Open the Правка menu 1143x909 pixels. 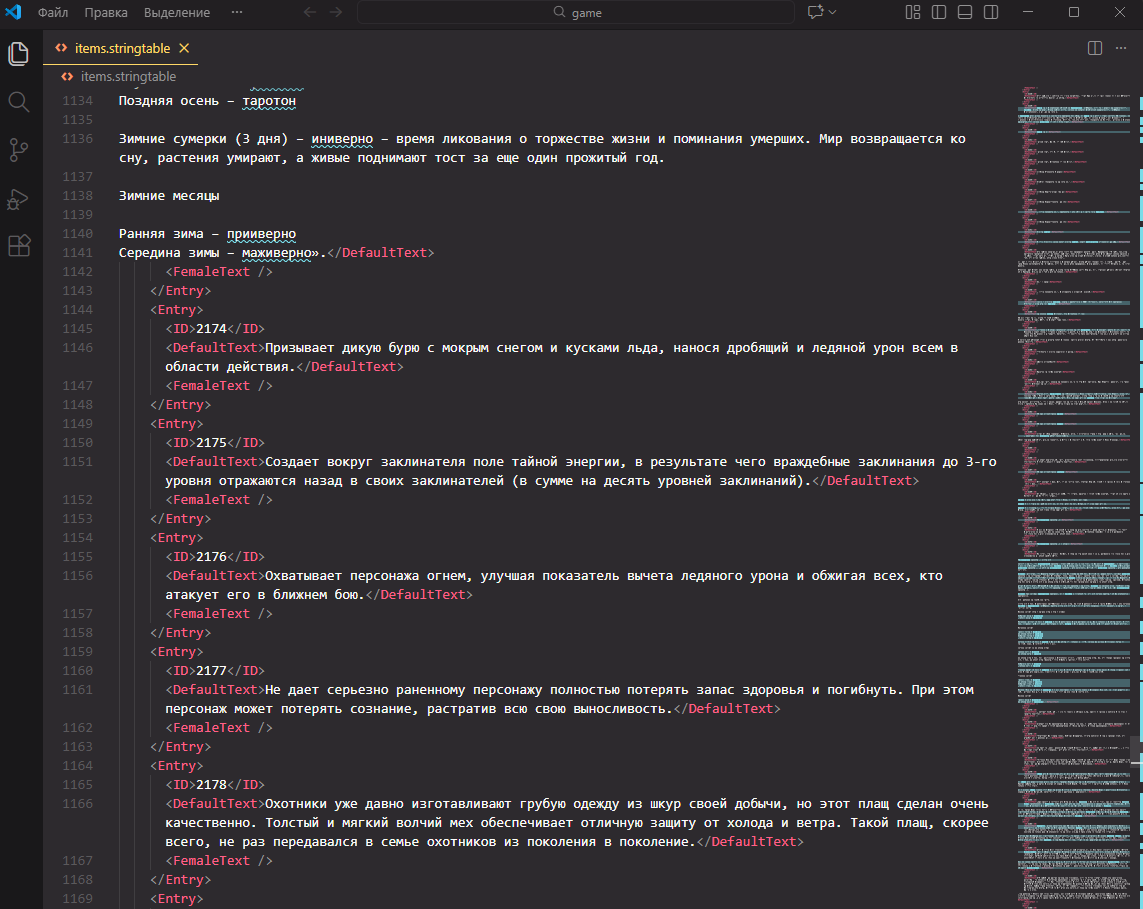tap(106, 12)
